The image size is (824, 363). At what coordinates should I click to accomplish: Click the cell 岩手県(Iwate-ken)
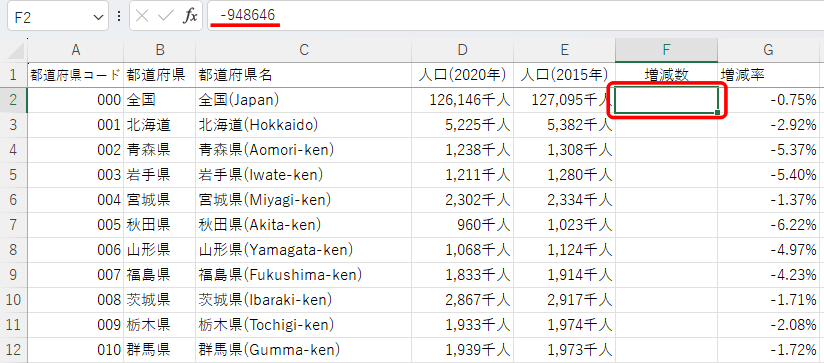tap(304, 175)
